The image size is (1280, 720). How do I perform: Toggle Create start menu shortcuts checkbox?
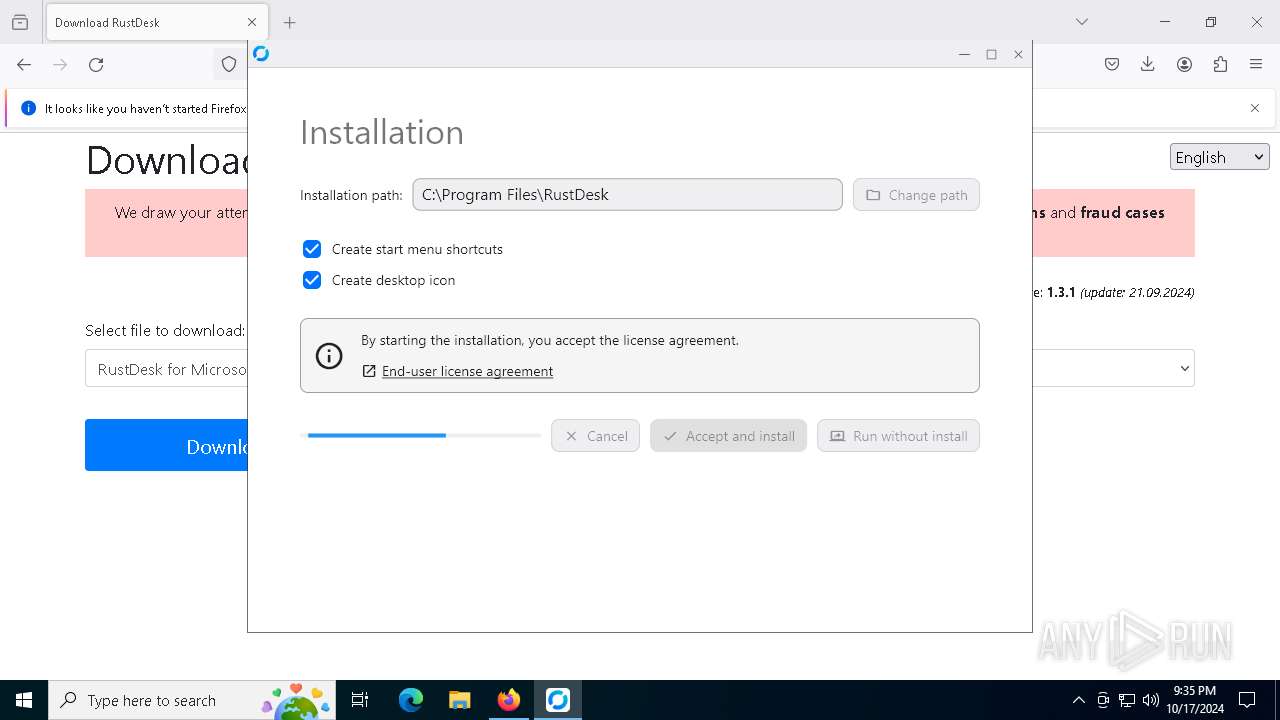312,249
